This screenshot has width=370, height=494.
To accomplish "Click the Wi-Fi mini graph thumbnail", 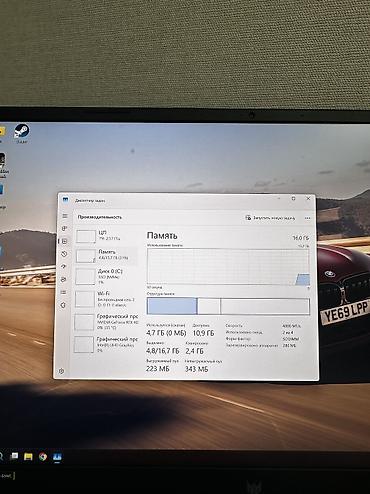I will 85,299.
